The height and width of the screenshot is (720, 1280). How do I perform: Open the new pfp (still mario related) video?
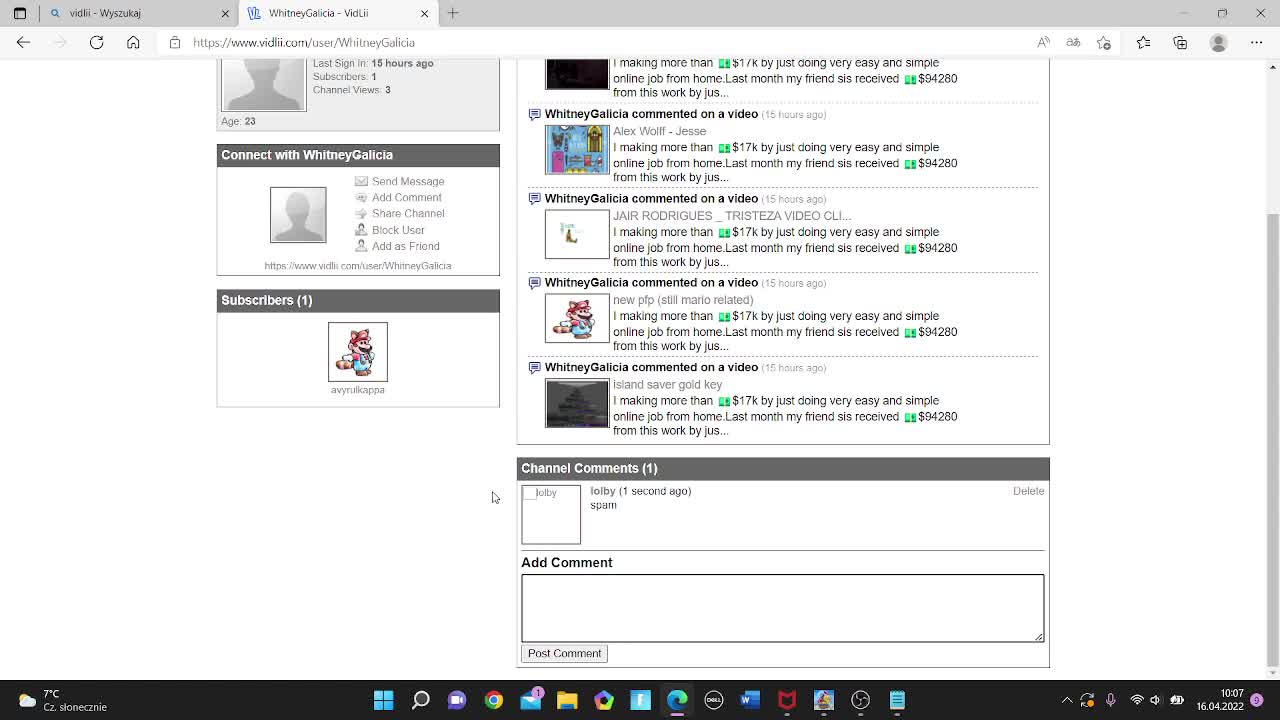tap(683, 300)
